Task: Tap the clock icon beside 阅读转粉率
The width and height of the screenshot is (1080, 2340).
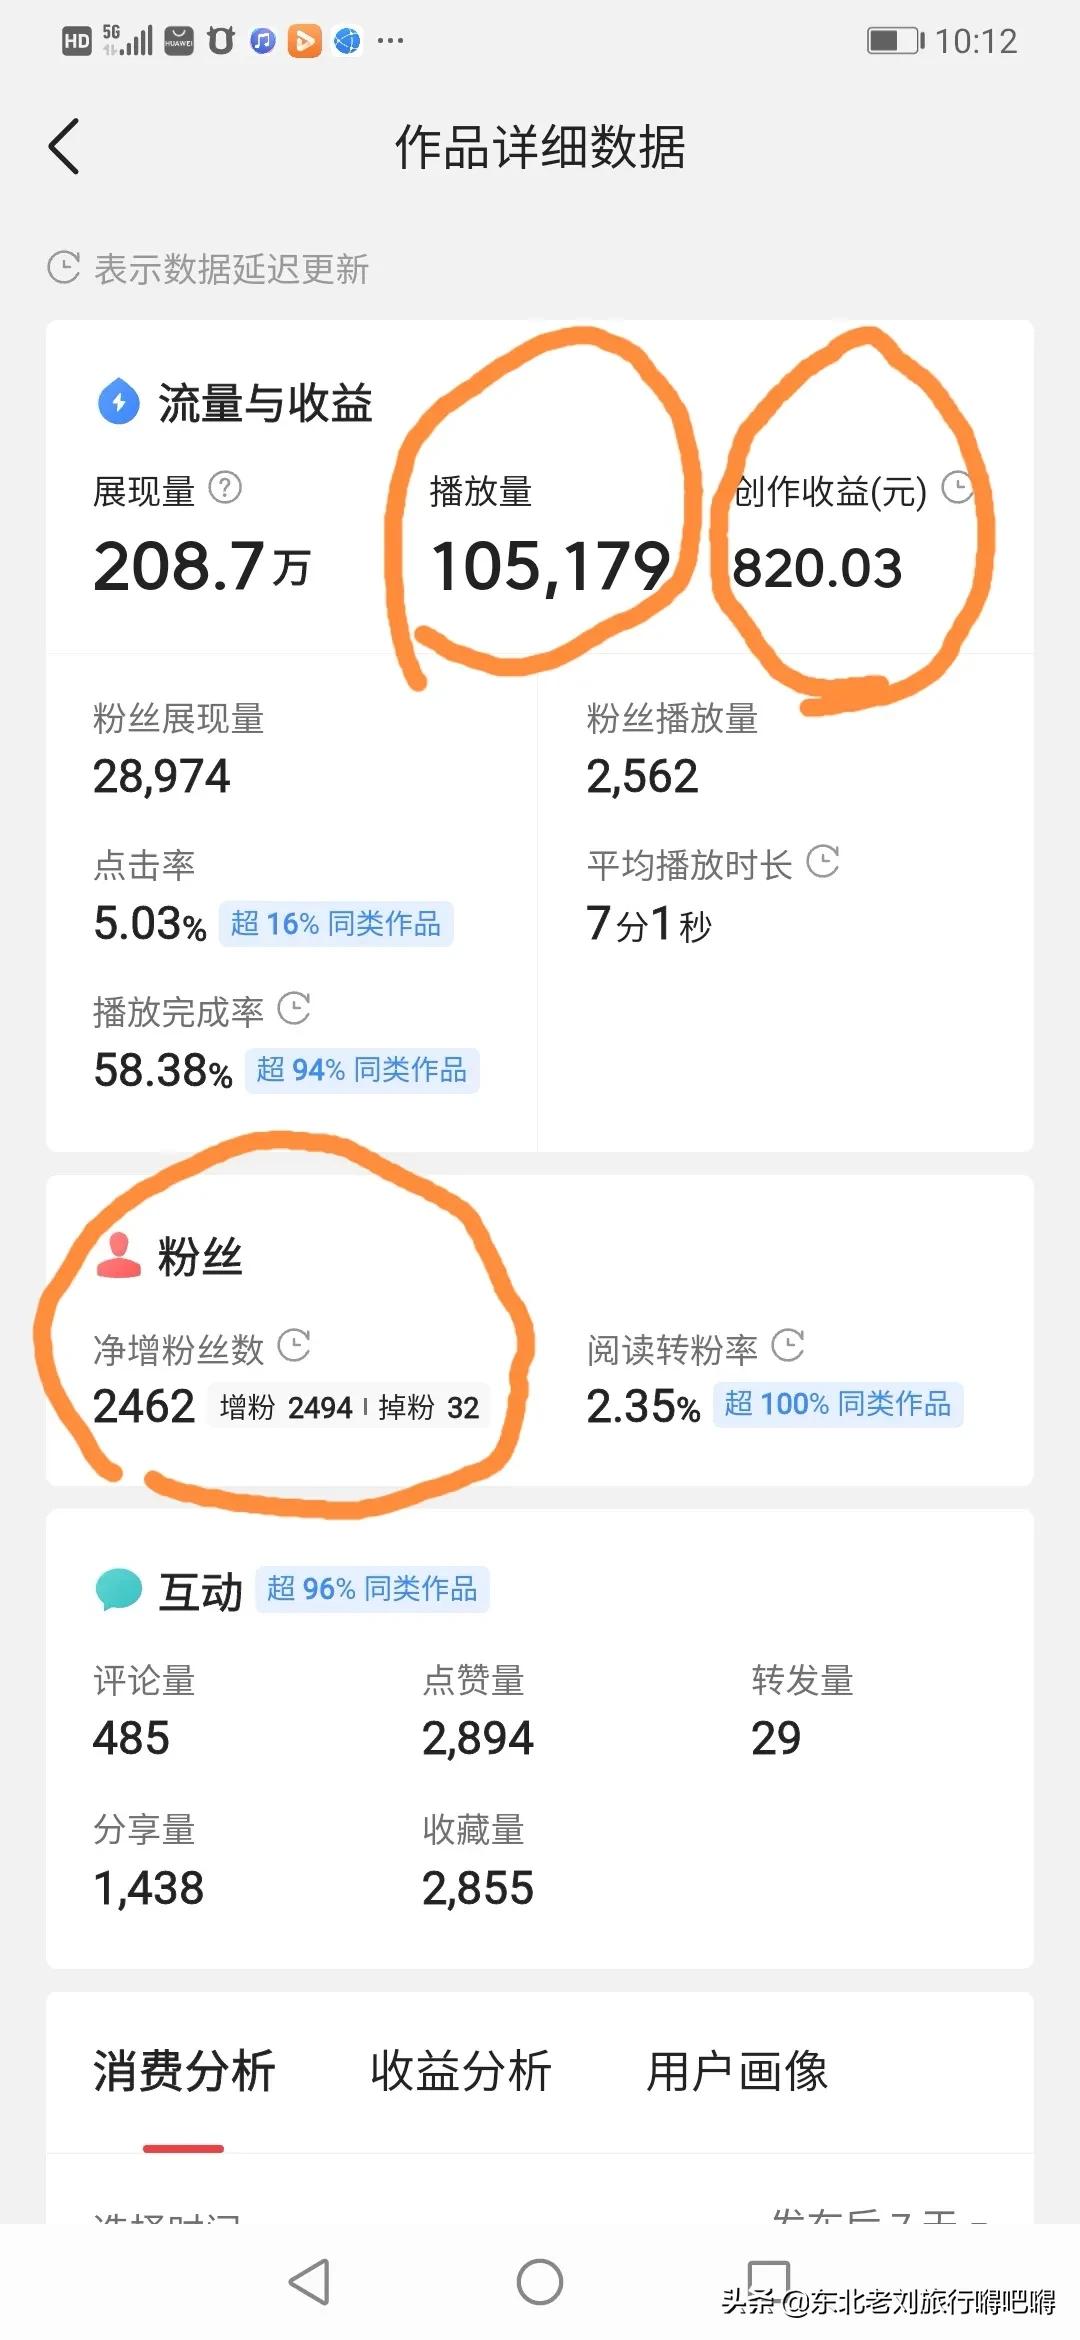Action: [x=788, y=1346]
